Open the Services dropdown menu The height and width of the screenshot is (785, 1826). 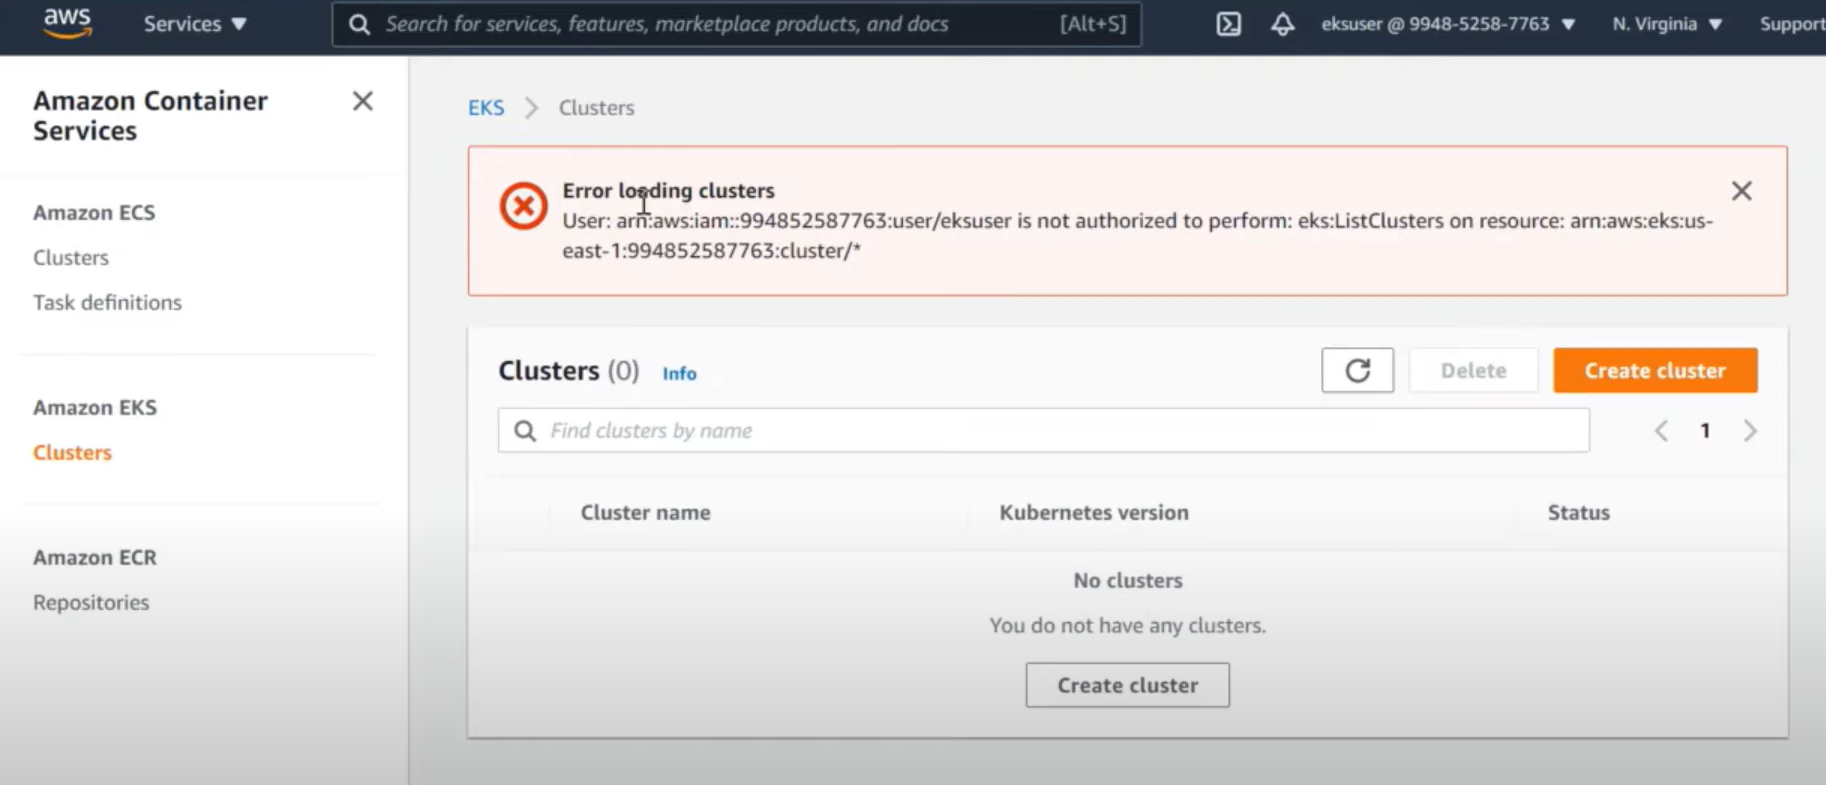click(x=195, y=24)
